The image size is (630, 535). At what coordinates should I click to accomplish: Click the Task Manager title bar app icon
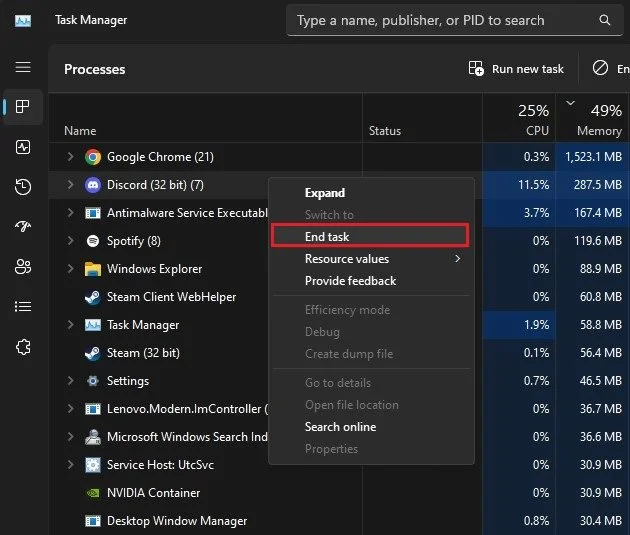click(23, 20)
